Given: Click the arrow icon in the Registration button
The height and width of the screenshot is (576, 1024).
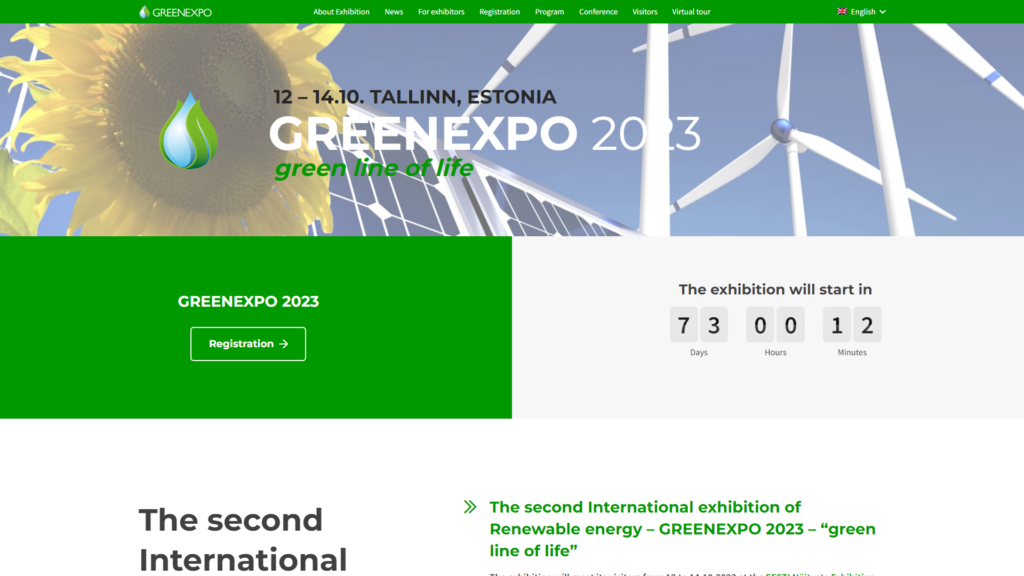Looking at the screenshot, I should 283,344.
